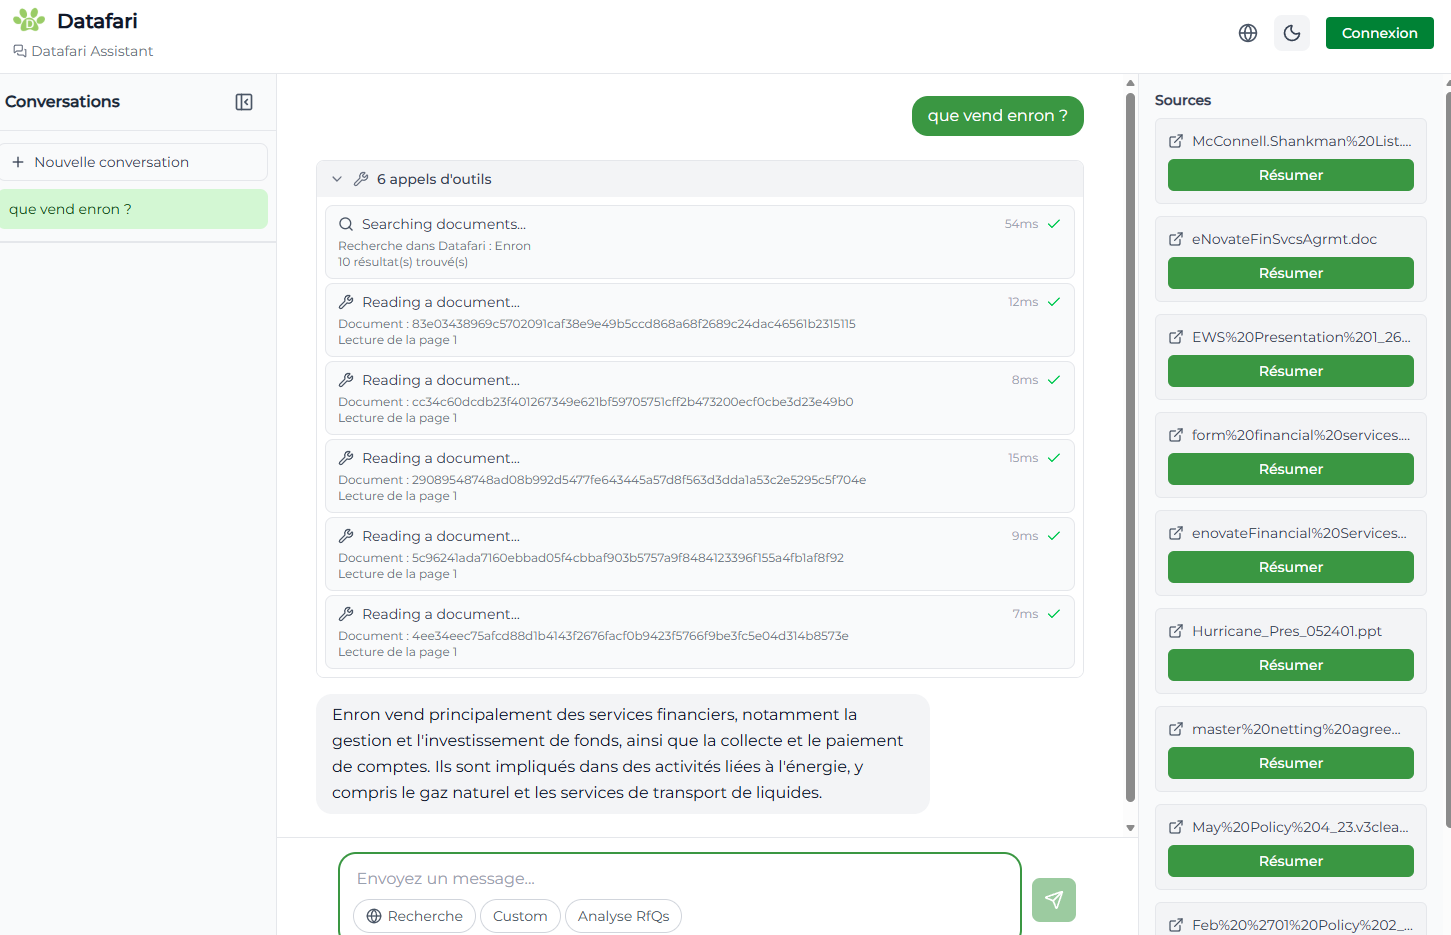1451x935 pixels.
Task: Click checkmark of the 12ms reading step
Action: click(x=1053, y=302)
